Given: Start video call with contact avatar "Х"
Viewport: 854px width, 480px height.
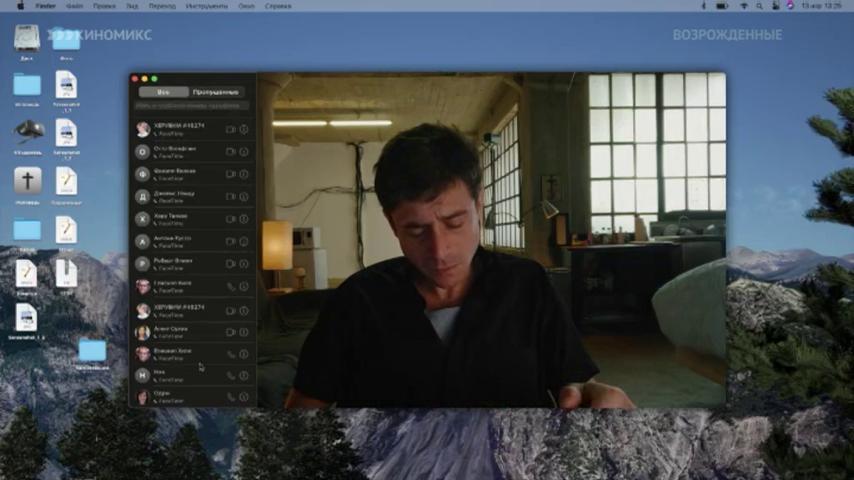Looking at the screenshot, I should point(230,219).
